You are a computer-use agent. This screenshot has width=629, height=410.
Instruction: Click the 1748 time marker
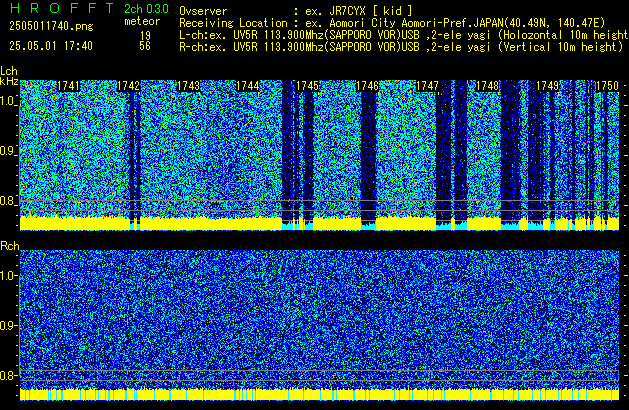click(487, 86)
